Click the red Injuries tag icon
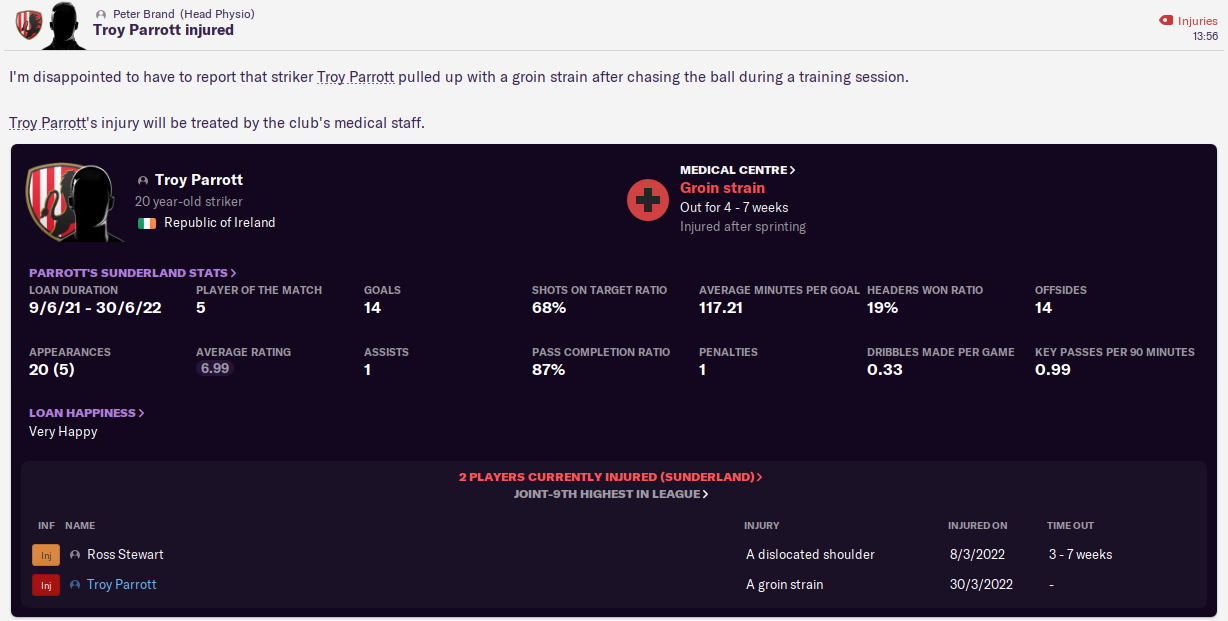Viewport: 1228px width, 621px height. [1165, 20]
